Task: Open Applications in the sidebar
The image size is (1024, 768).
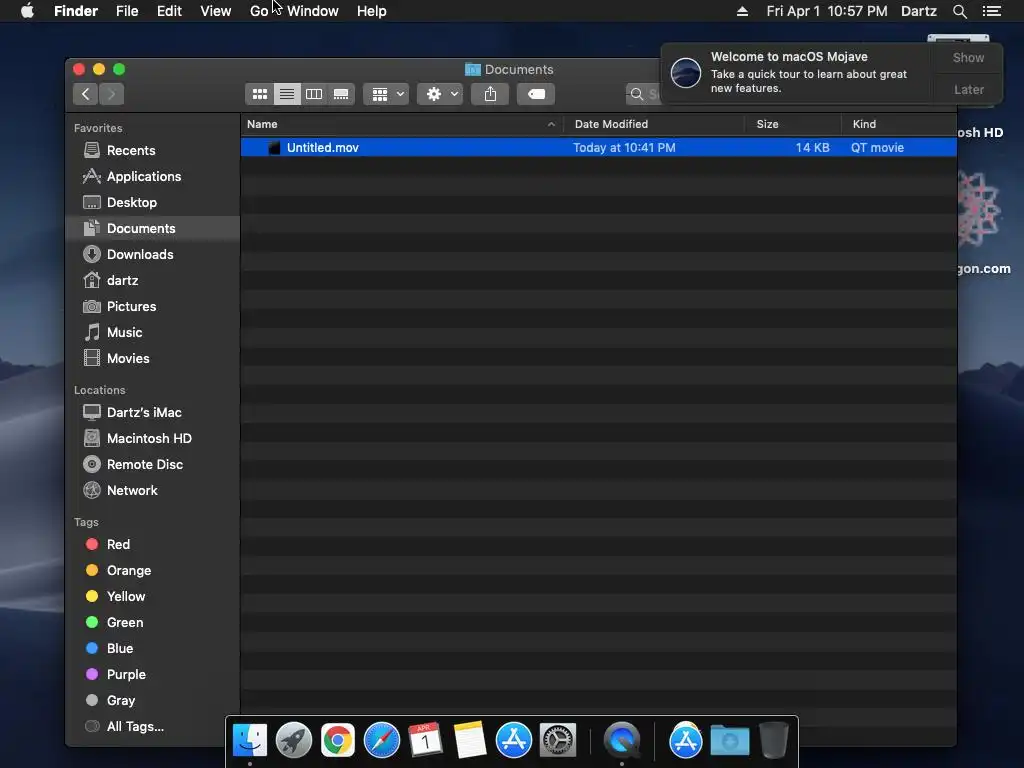Action: click(153, 176)
